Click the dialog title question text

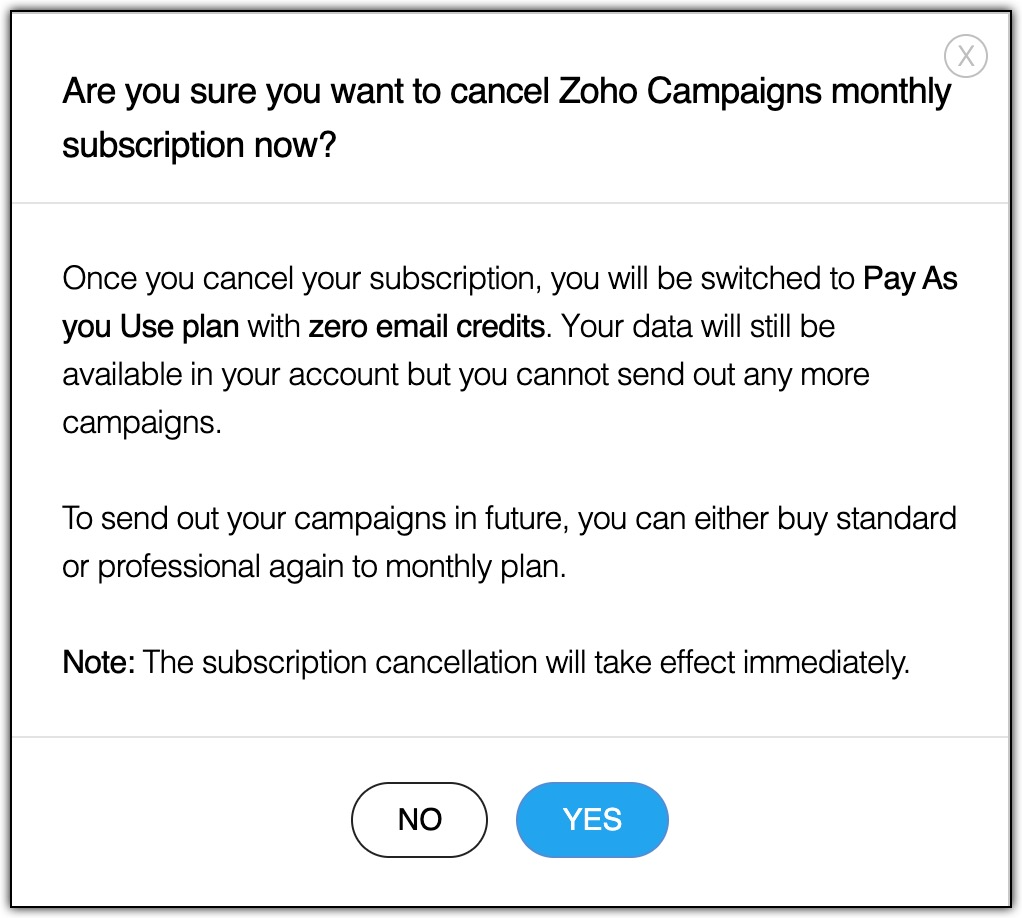(506, 117)
